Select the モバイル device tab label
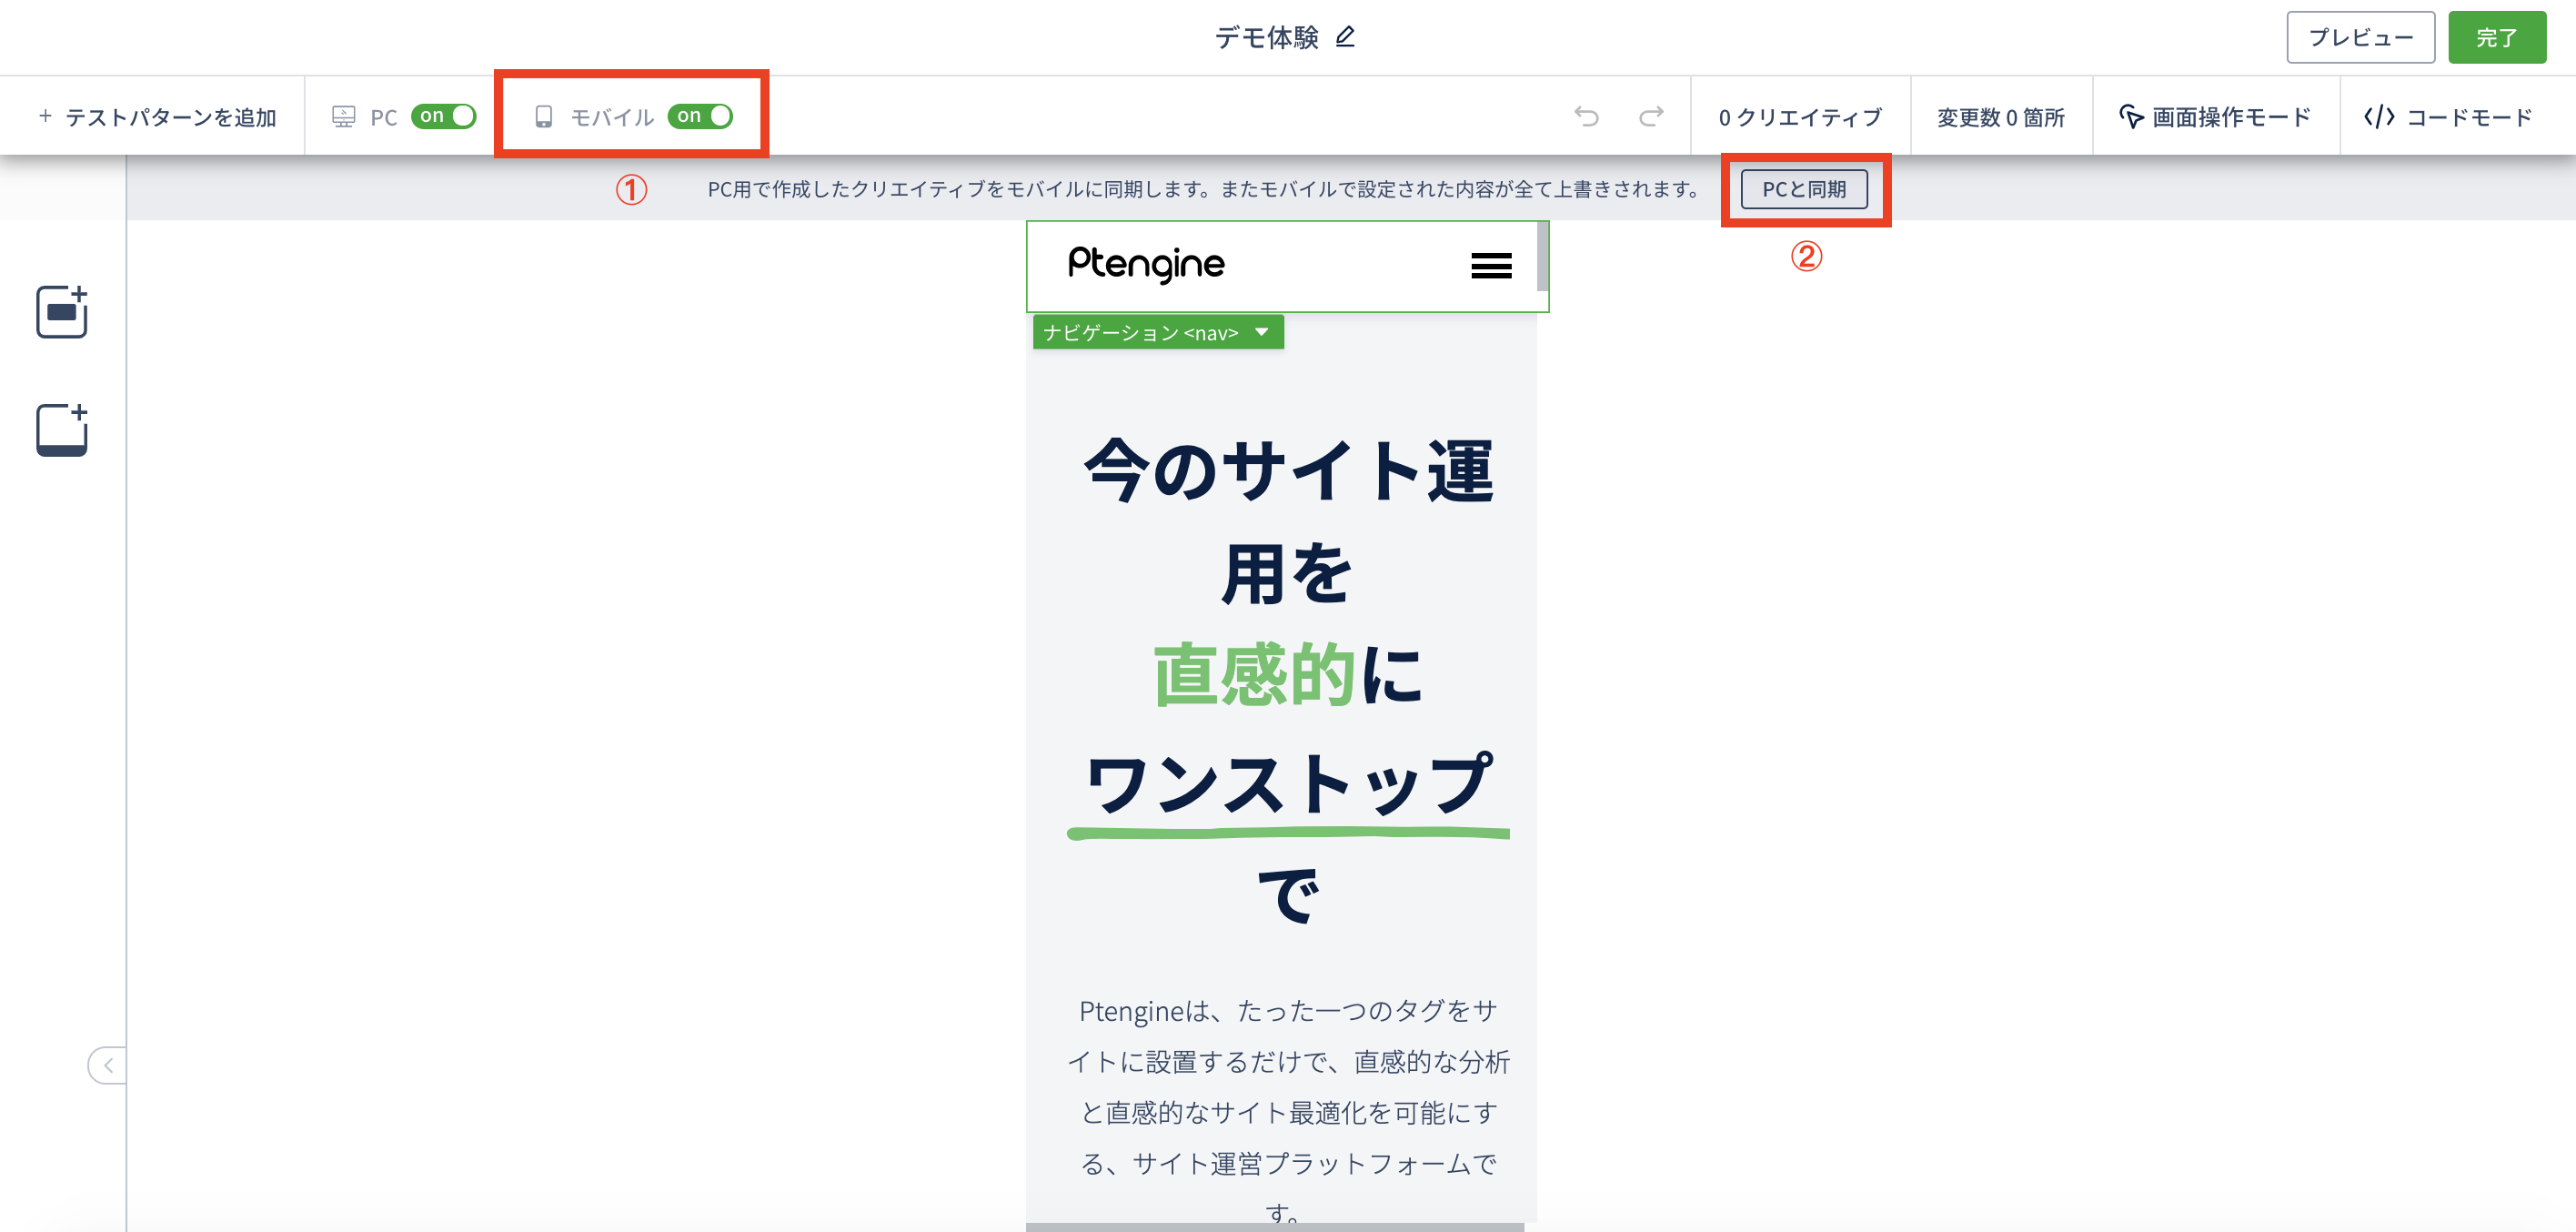This screenshot has height=1232, width=2576. click(612, 117)
